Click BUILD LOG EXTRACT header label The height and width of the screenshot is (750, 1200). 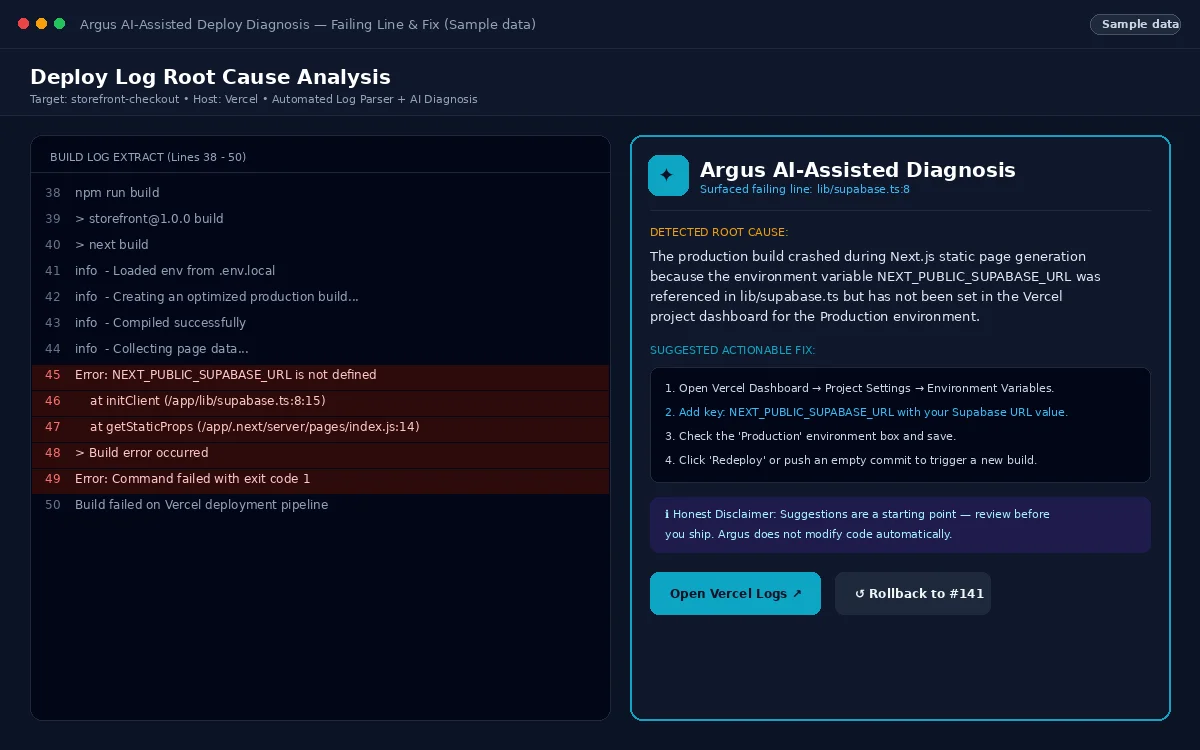tap(148, 157)
